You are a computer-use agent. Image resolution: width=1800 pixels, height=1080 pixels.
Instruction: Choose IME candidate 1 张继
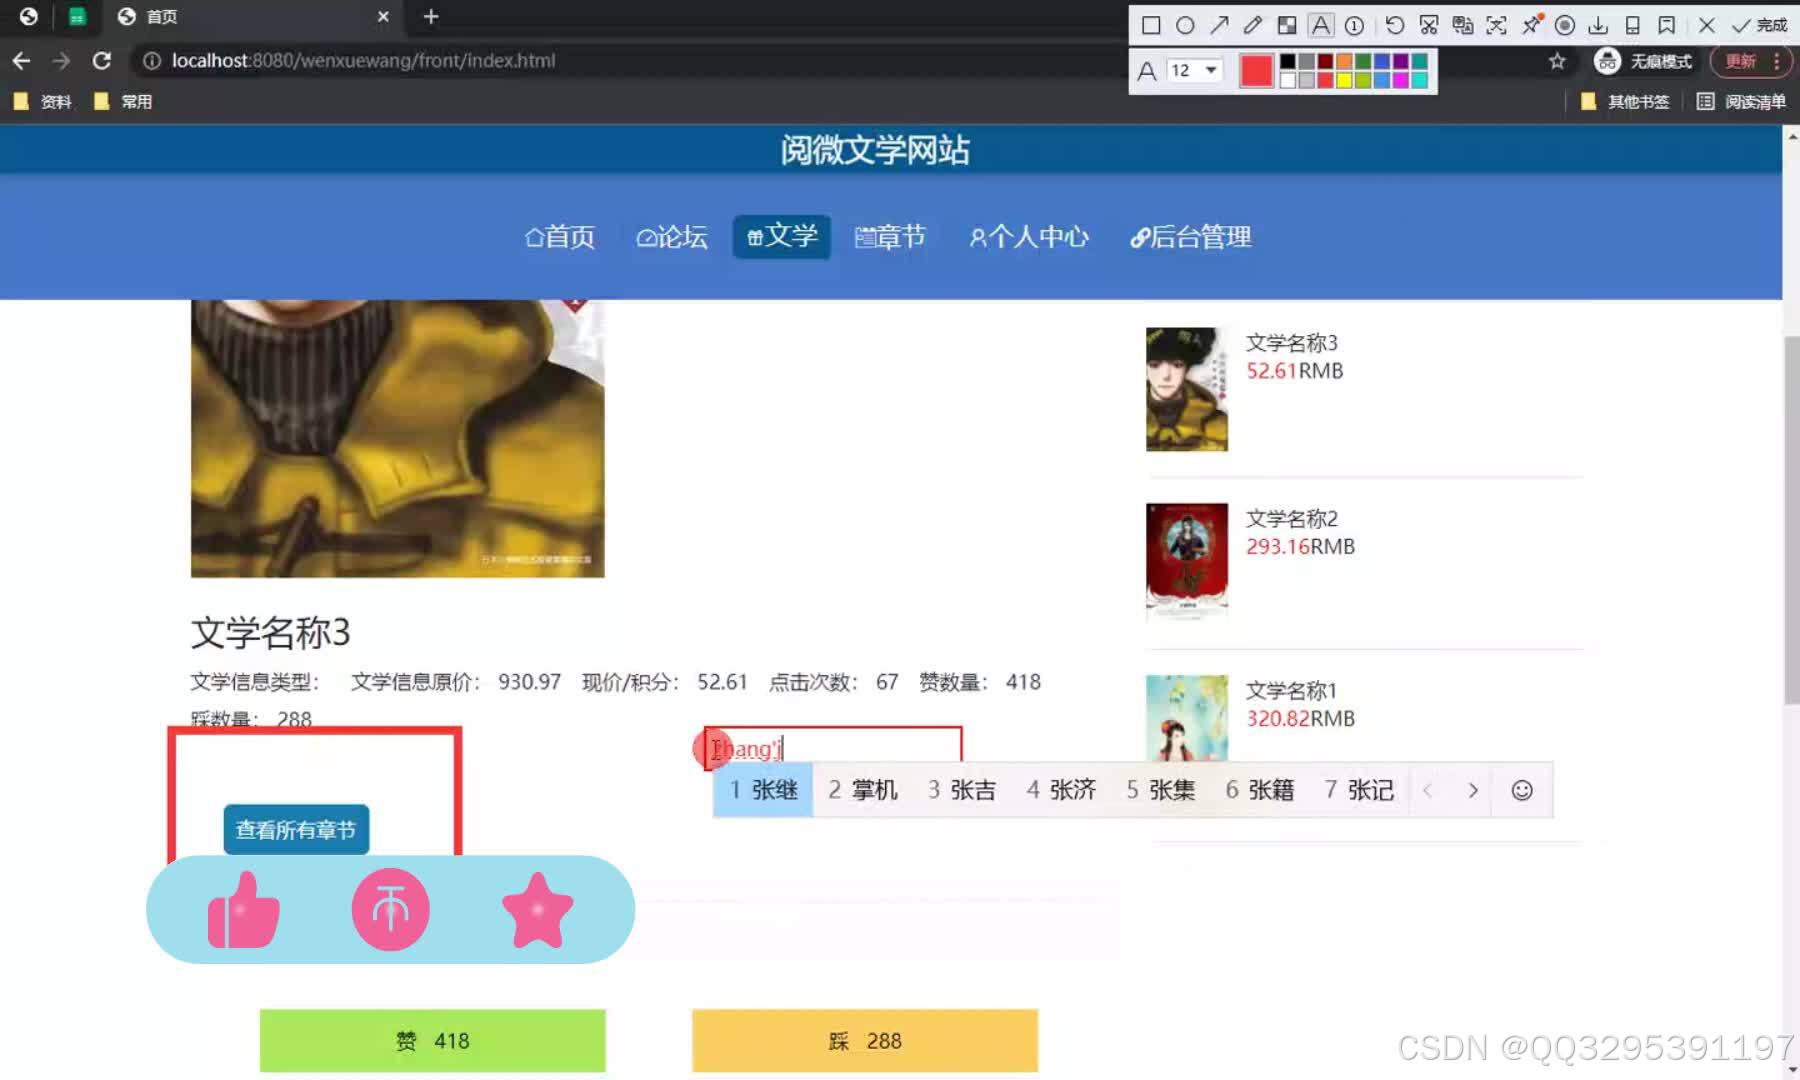tap(763, 790)
